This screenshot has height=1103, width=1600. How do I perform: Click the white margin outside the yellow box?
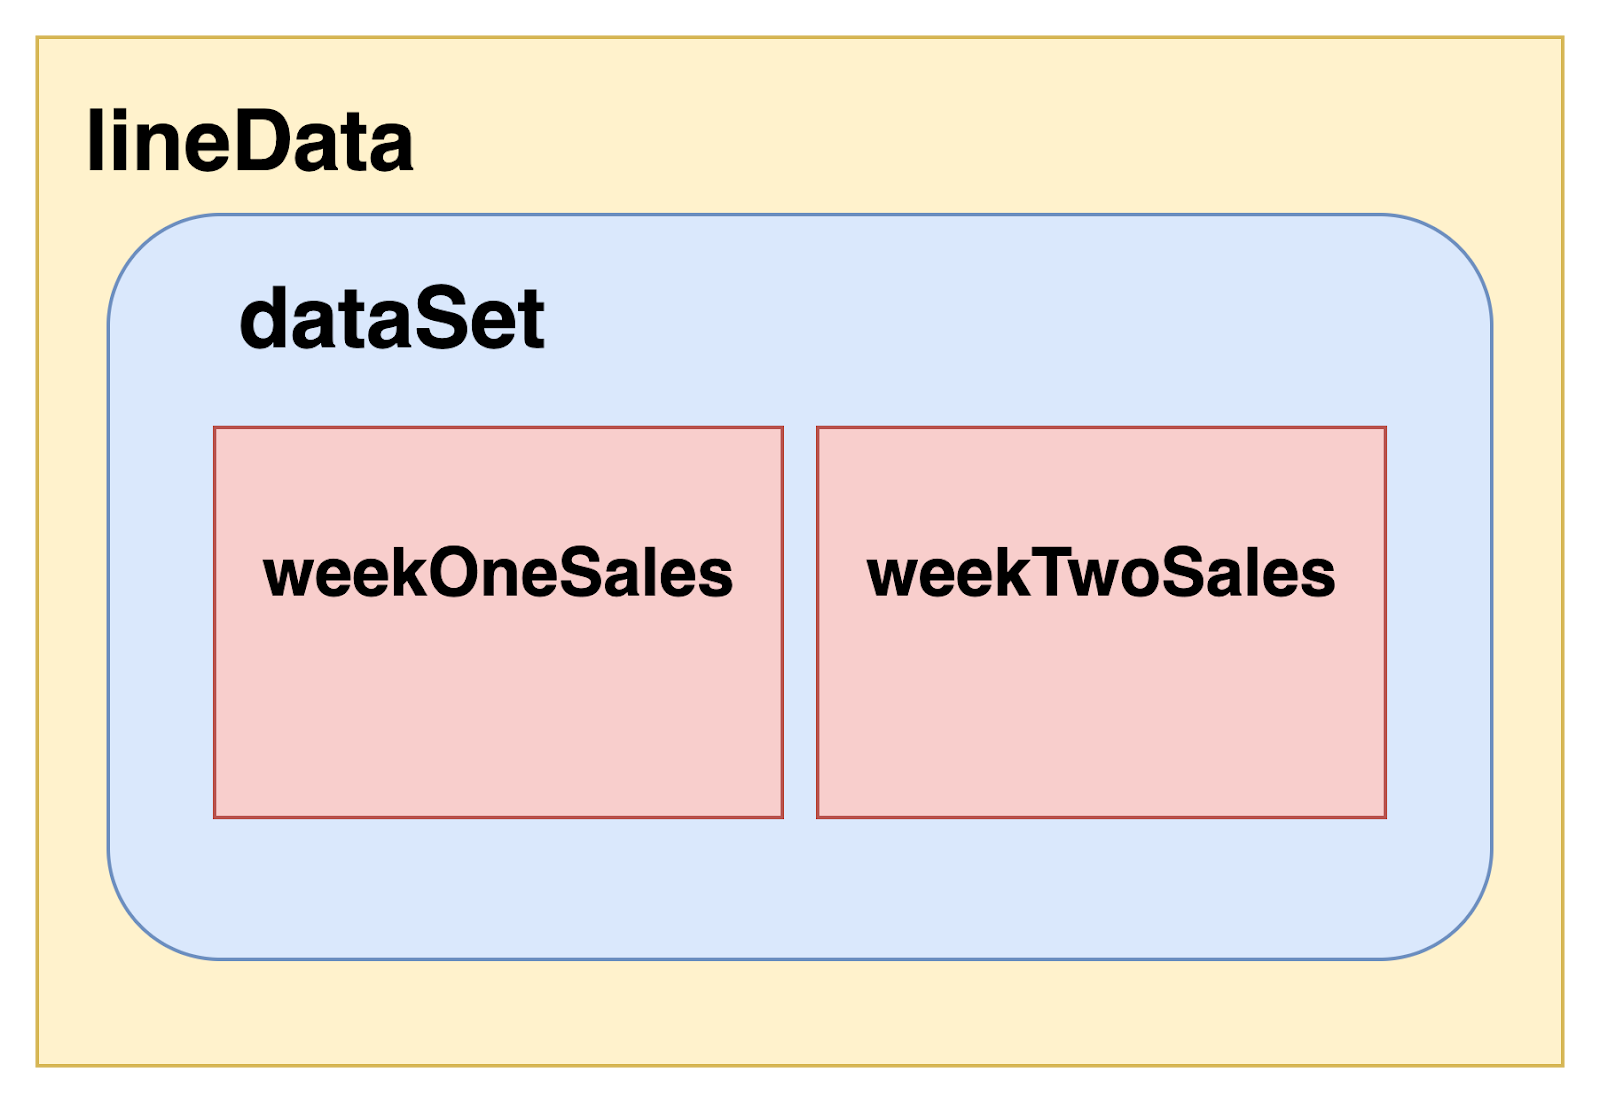[800, 17]
